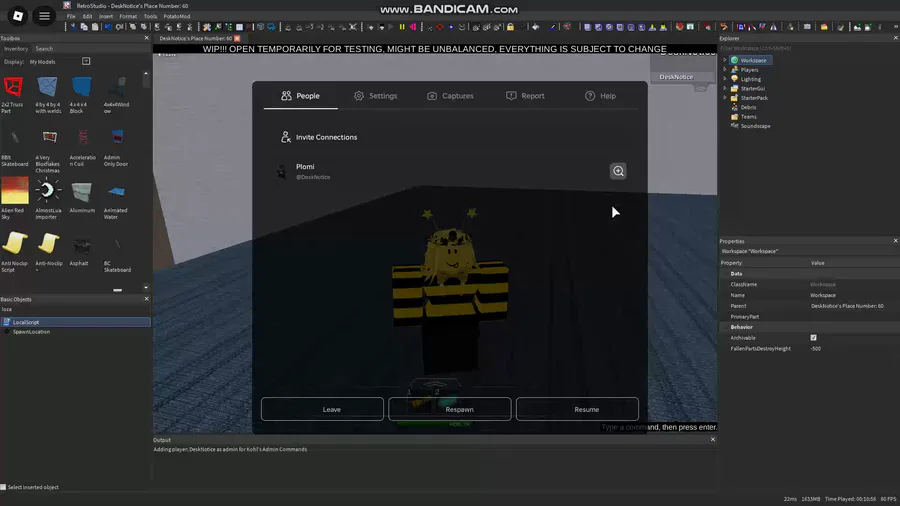Click the Explorer filter field

(809, 48)
